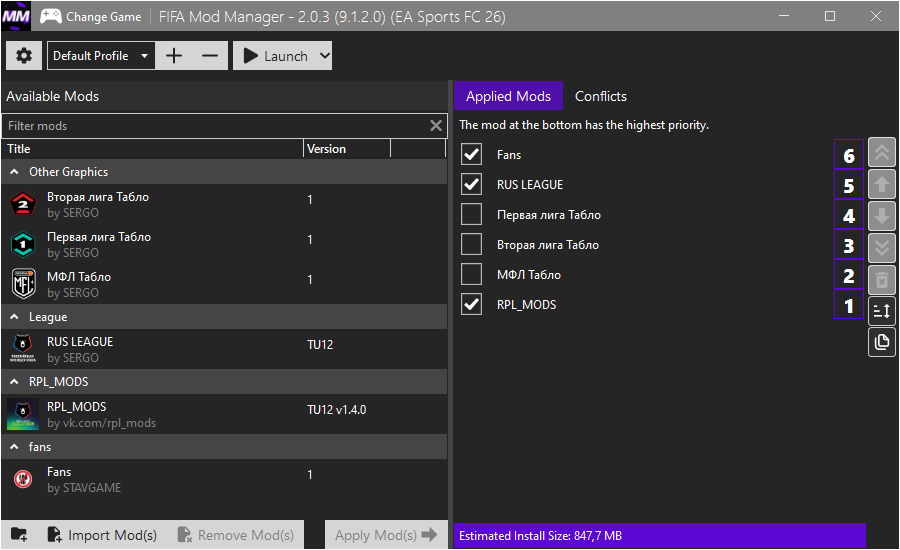Collapse the Other Graphics group
Viewport: 900px width, 550px height.
15,172
